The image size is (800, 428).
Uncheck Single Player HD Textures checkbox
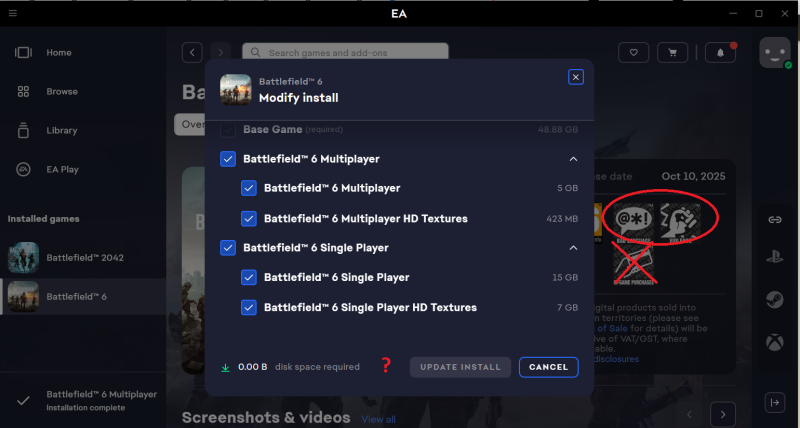(249, 308)
